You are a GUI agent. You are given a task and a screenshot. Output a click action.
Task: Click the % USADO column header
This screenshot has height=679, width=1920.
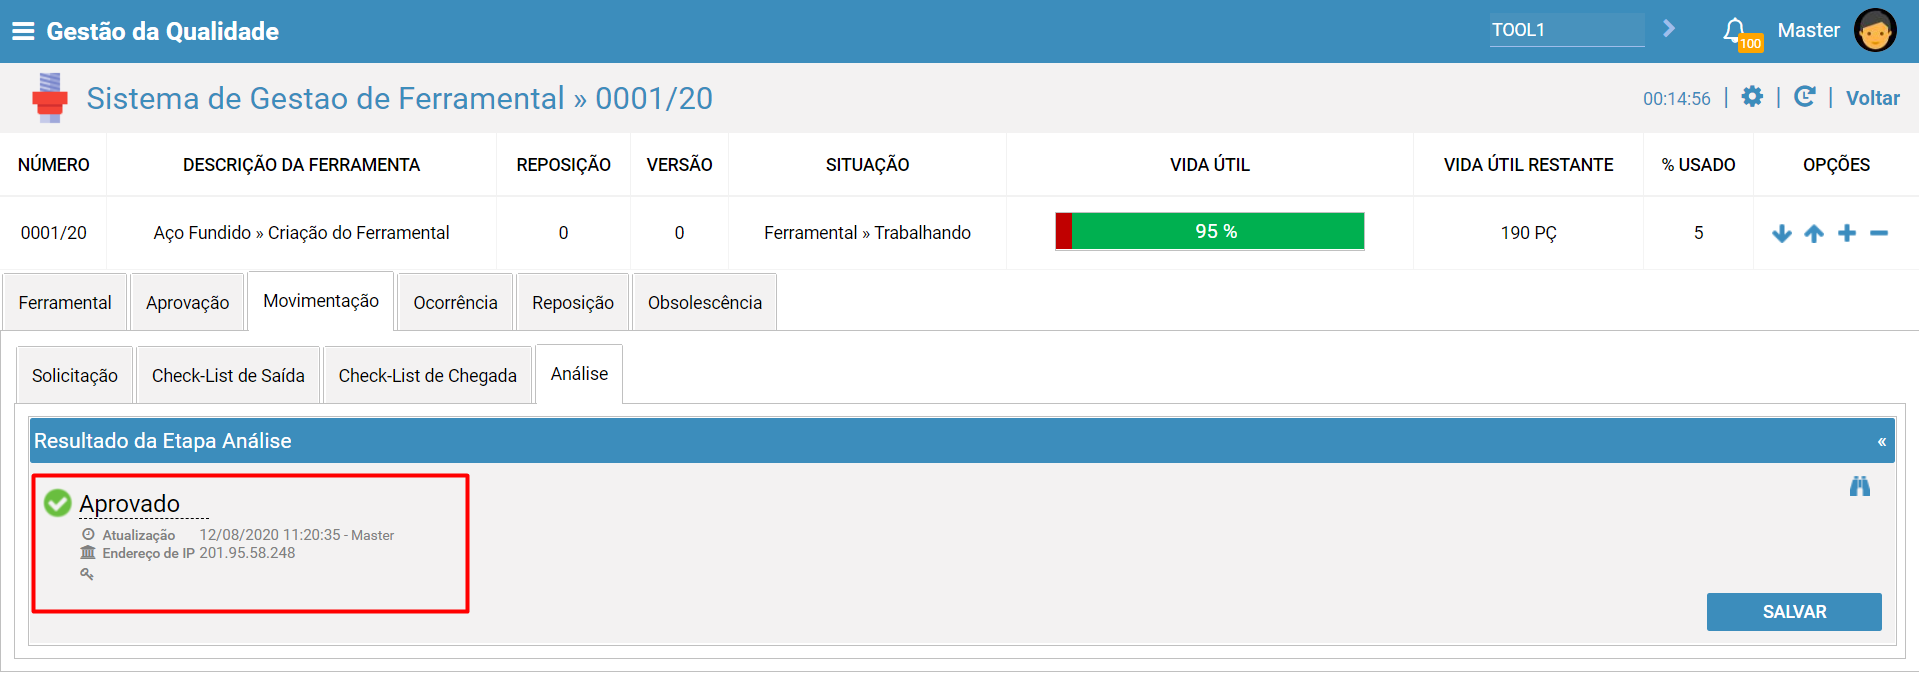tap(1698, 165)
